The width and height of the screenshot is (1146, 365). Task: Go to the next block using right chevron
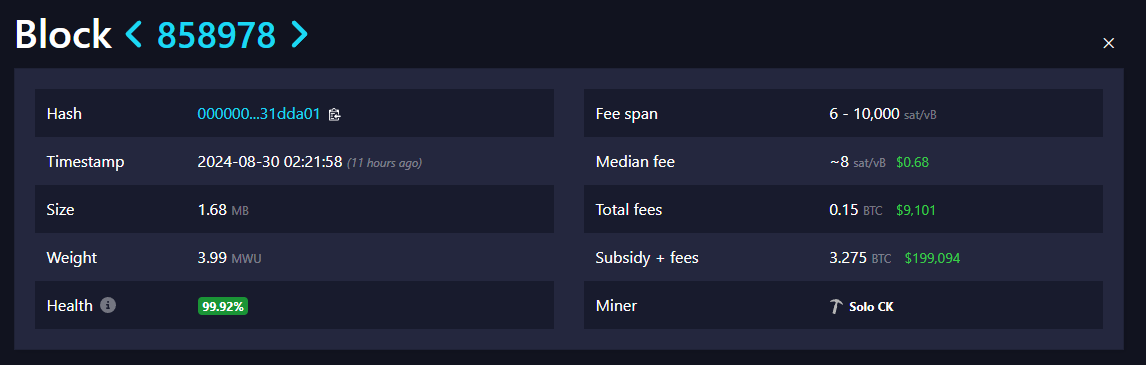[x=300, y=34]
